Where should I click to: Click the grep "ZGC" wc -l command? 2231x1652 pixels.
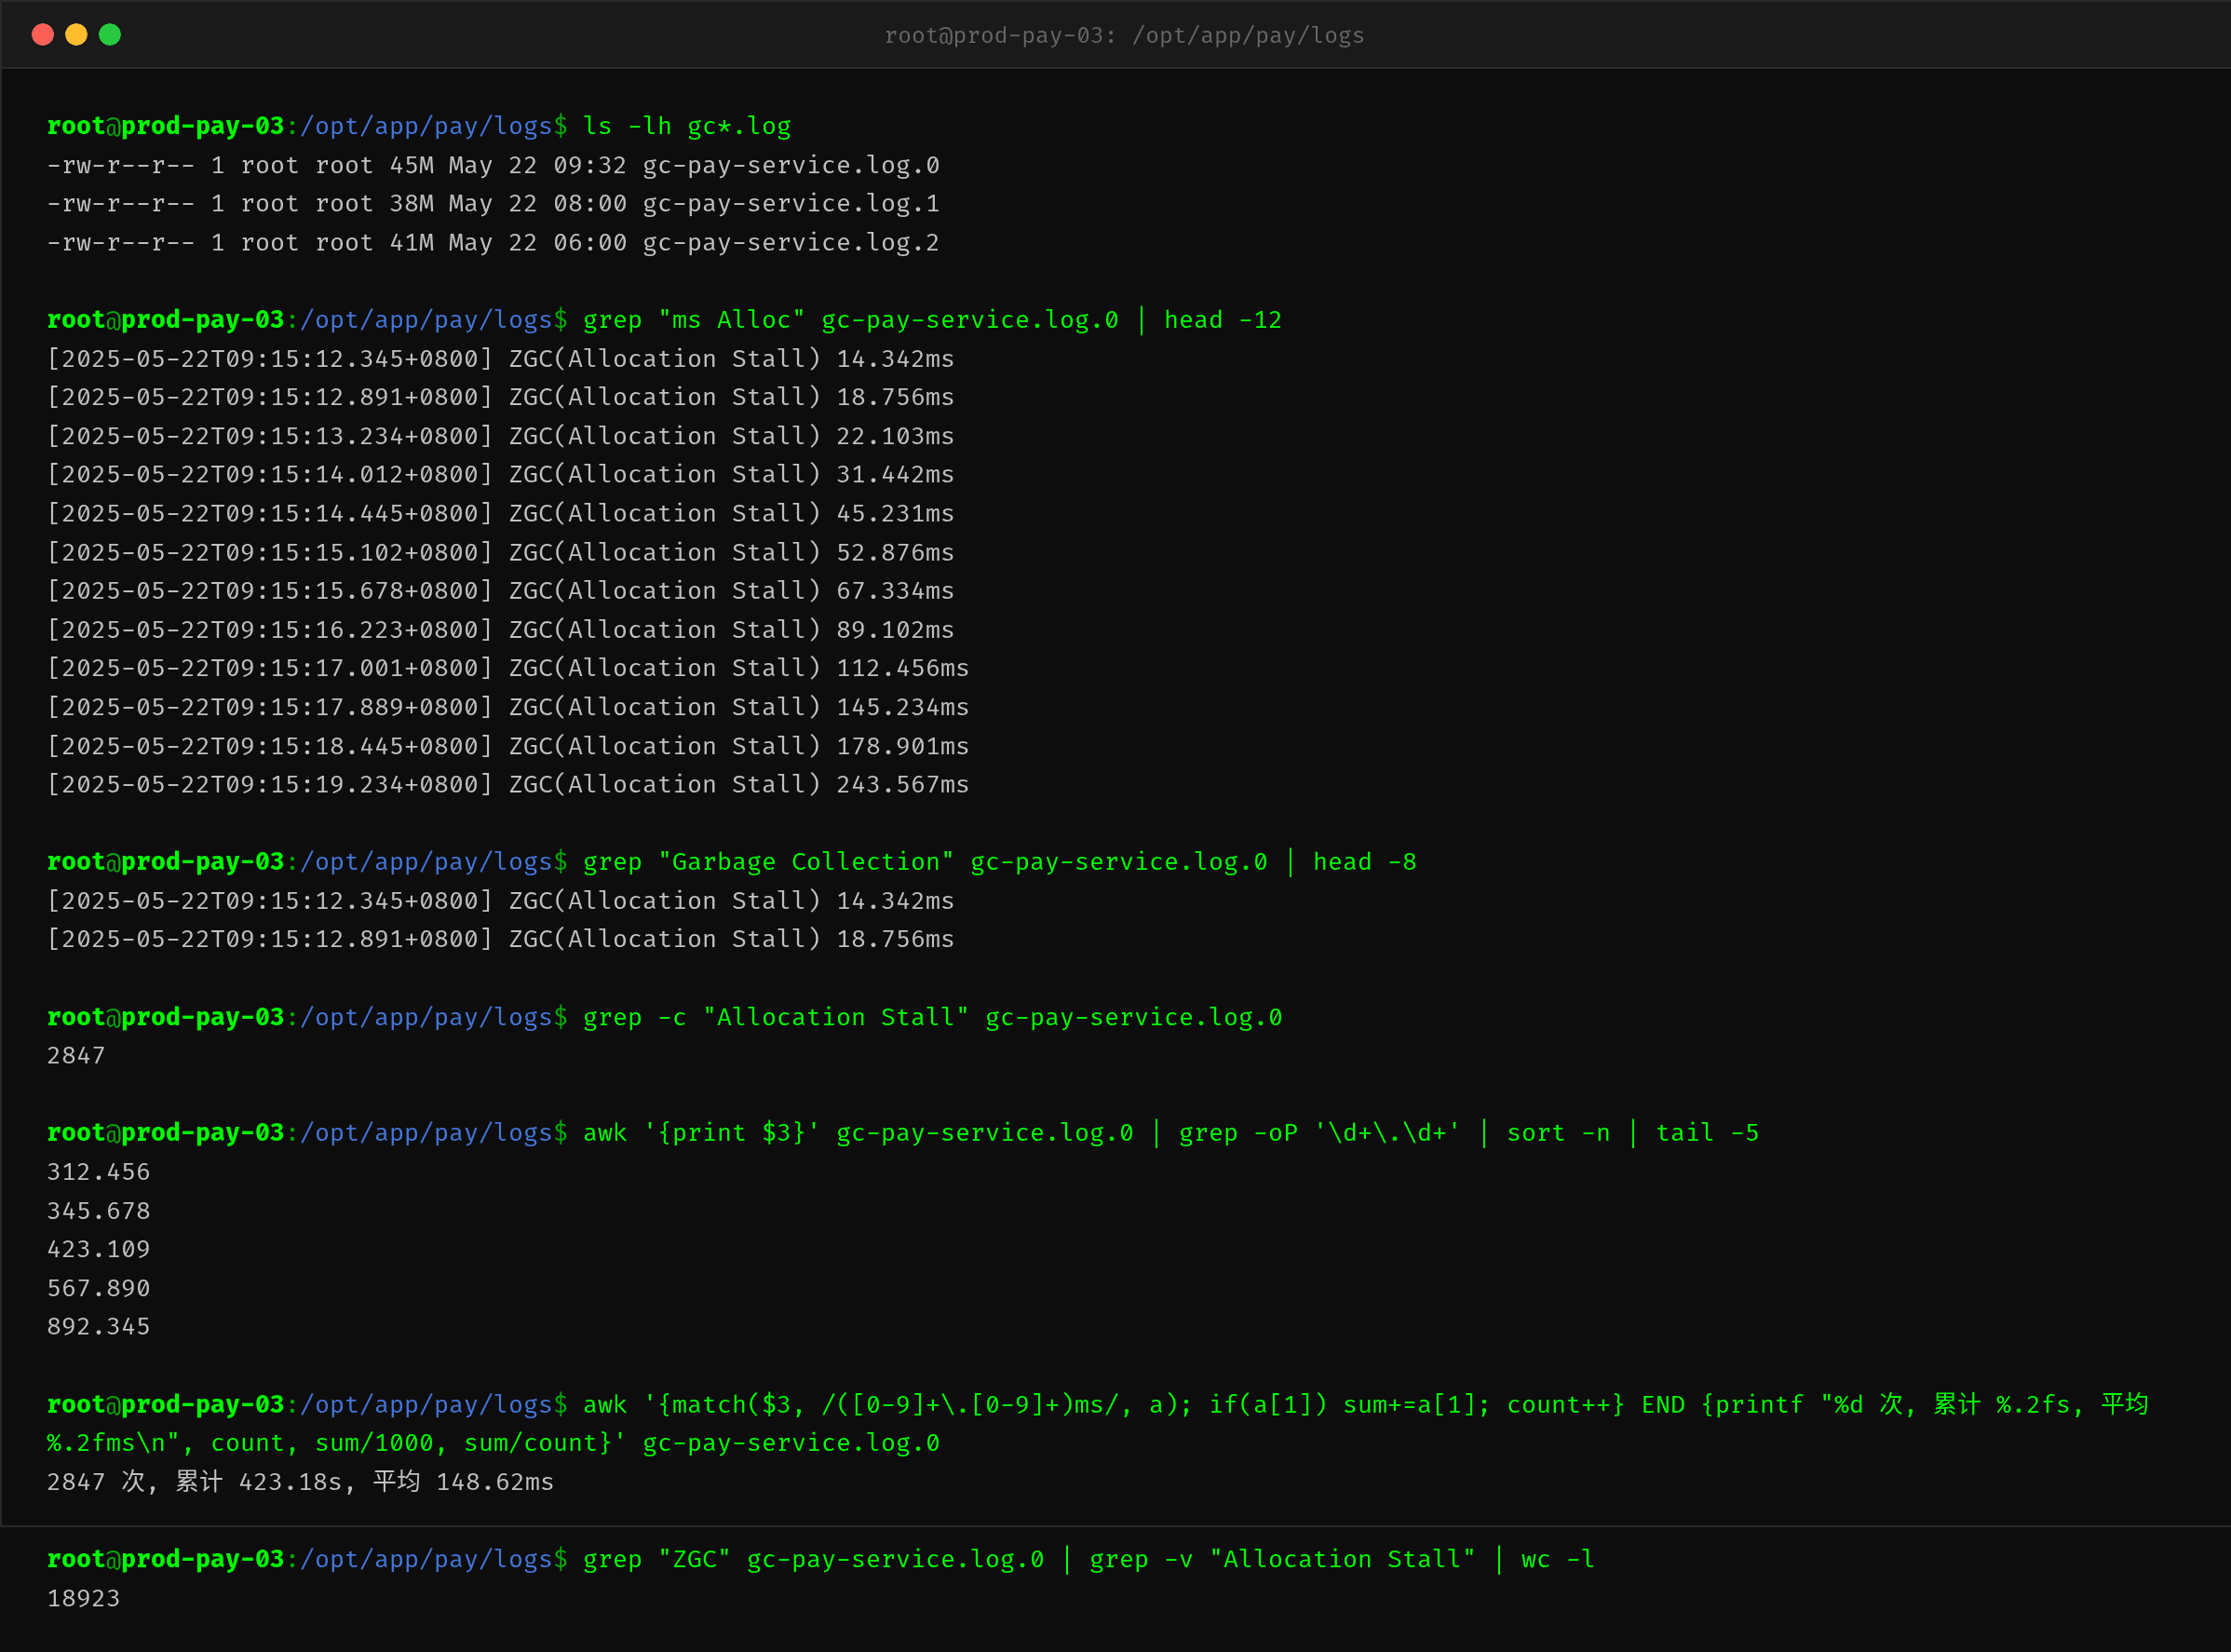(x=1089, y=1560)
